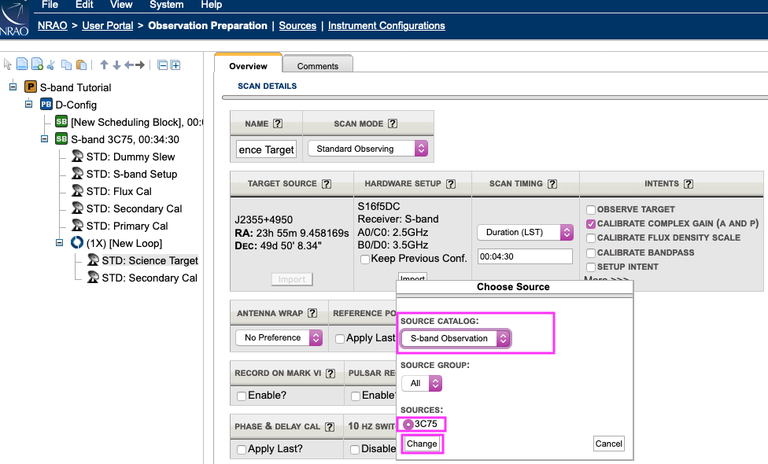
Task: Click the cut scissors icon in toolbar
Action: tap(51, 65)
